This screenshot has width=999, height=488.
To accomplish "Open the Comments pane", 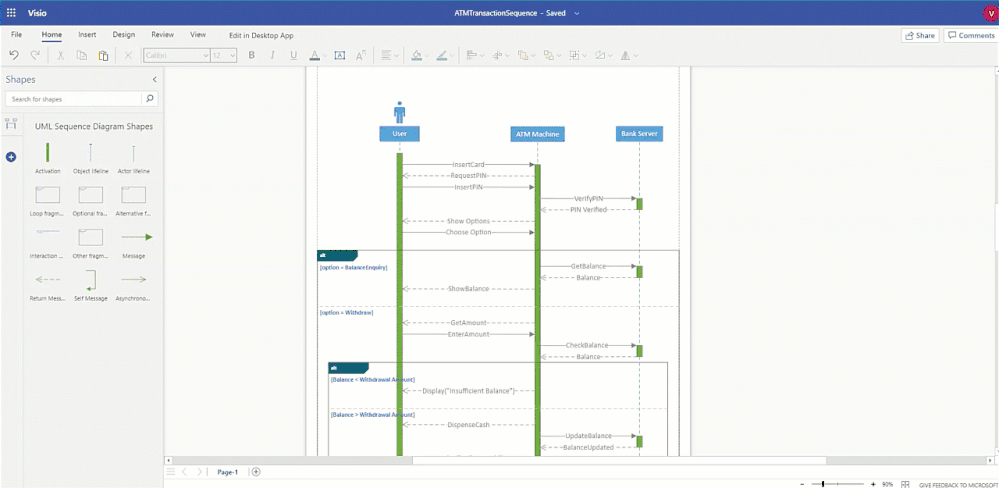I will click(971, 36).
